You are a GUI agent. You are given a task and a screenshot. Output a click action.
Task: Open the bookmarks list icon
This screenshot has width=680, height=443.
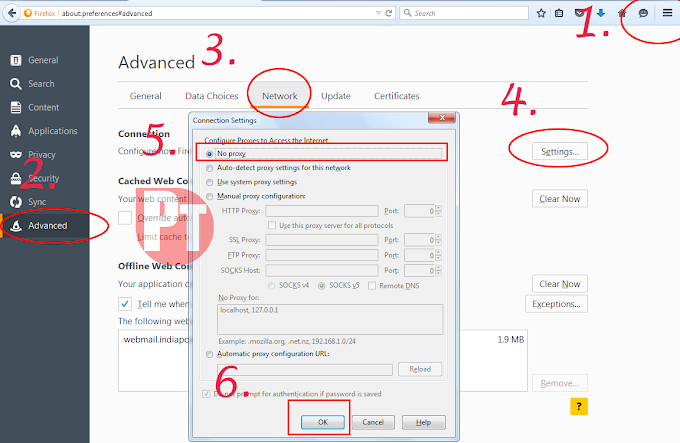pos(559,13)
